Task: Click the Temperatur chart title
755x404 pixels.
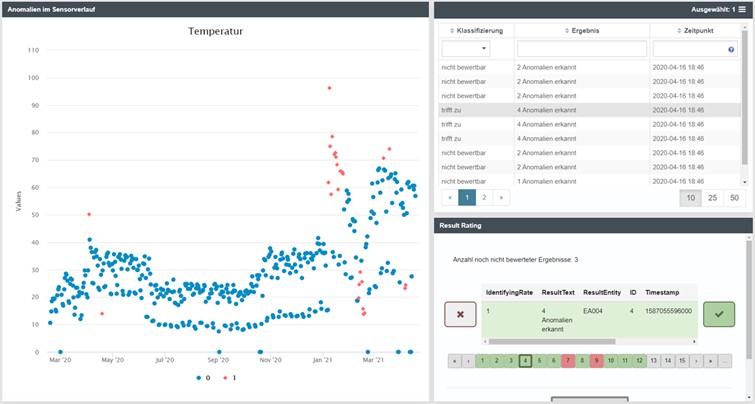Action: tap(215, 32)
